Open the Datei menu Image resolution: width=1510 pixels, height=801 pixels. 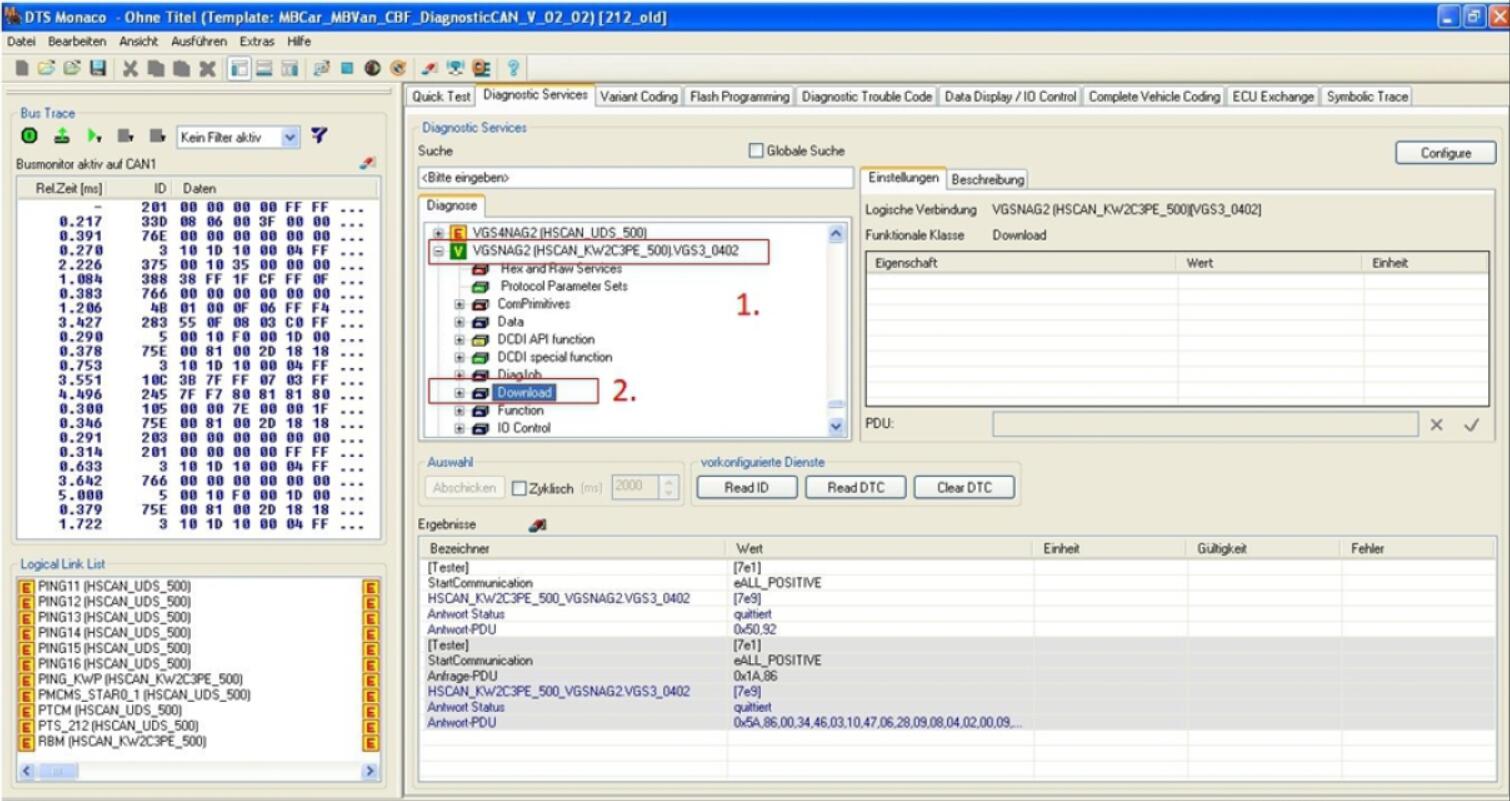point(19,41)
